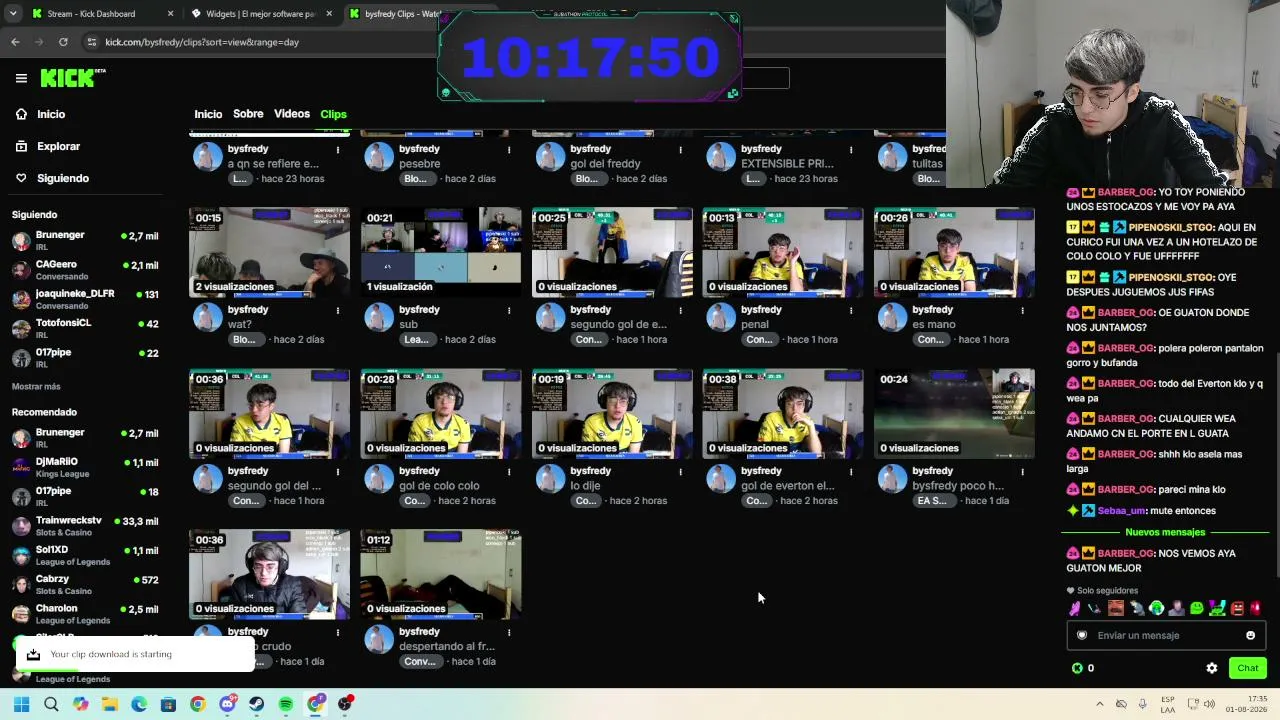1280x720 pixels.
Task: Click the laughing mustache man emote
Action: point(1116,608)
